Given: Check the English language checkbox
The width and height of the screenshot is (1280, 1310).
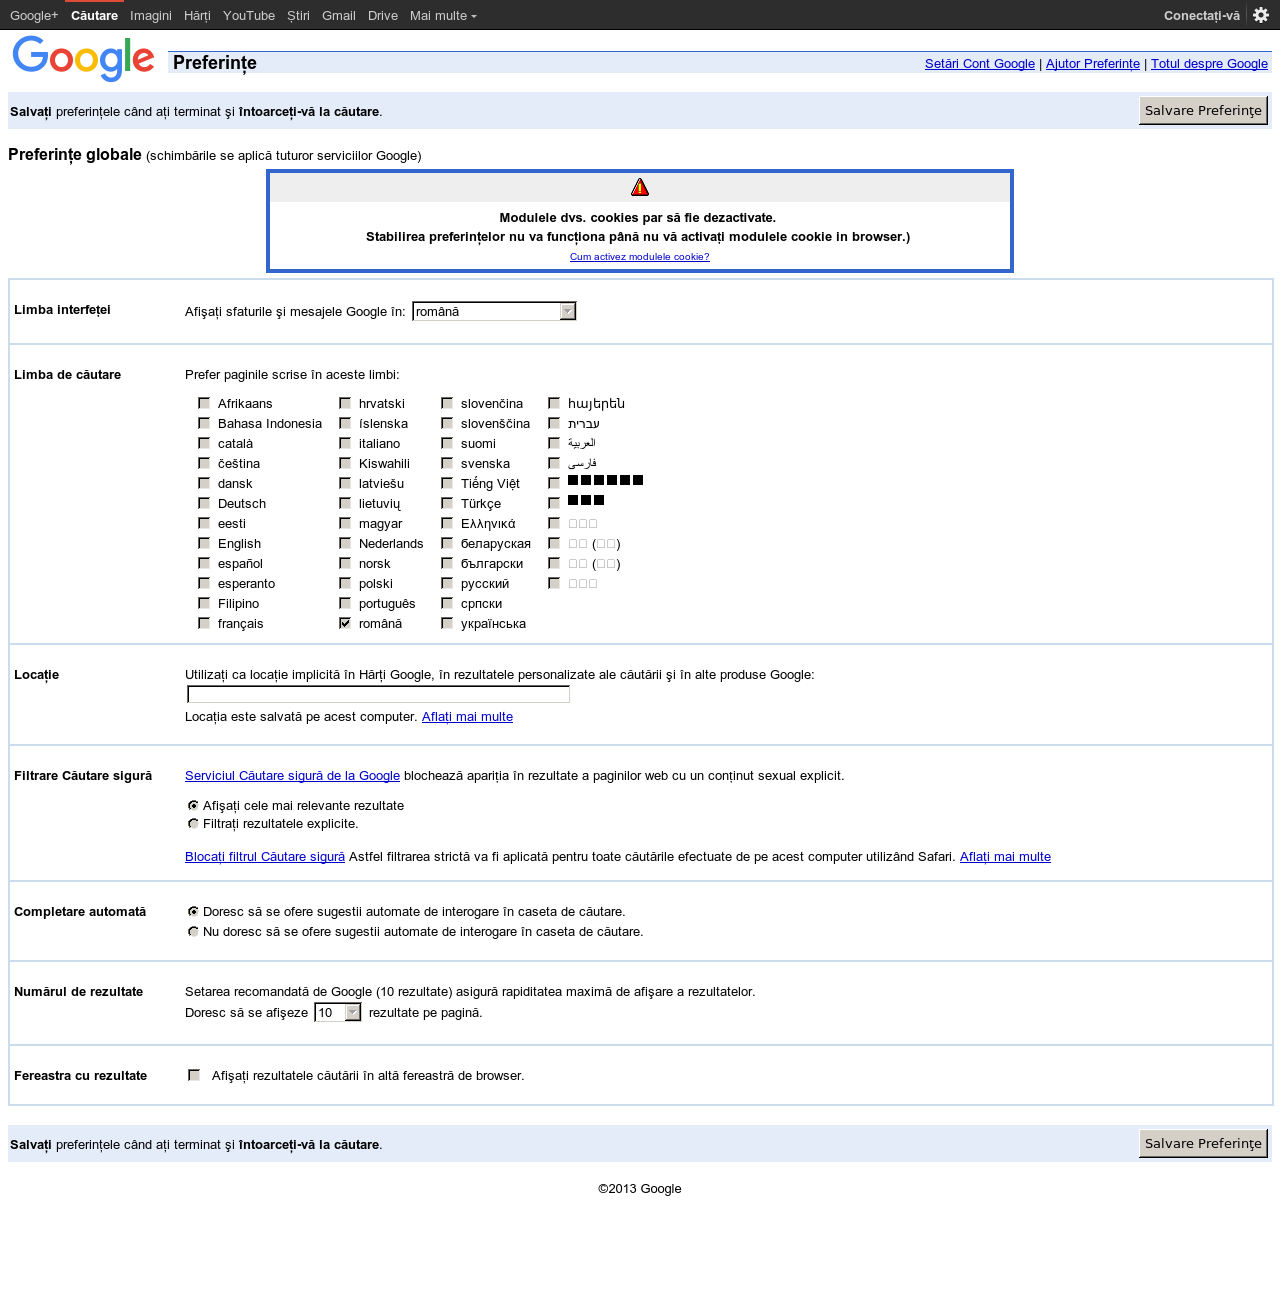Looking at the screenshot, I should [x=204, y=543].
